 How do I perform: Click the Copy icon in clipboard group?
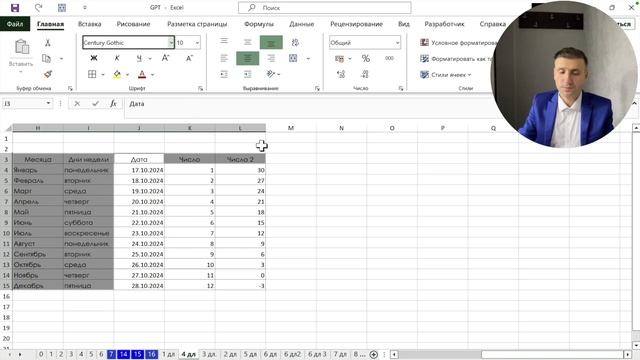pos(47,58)
